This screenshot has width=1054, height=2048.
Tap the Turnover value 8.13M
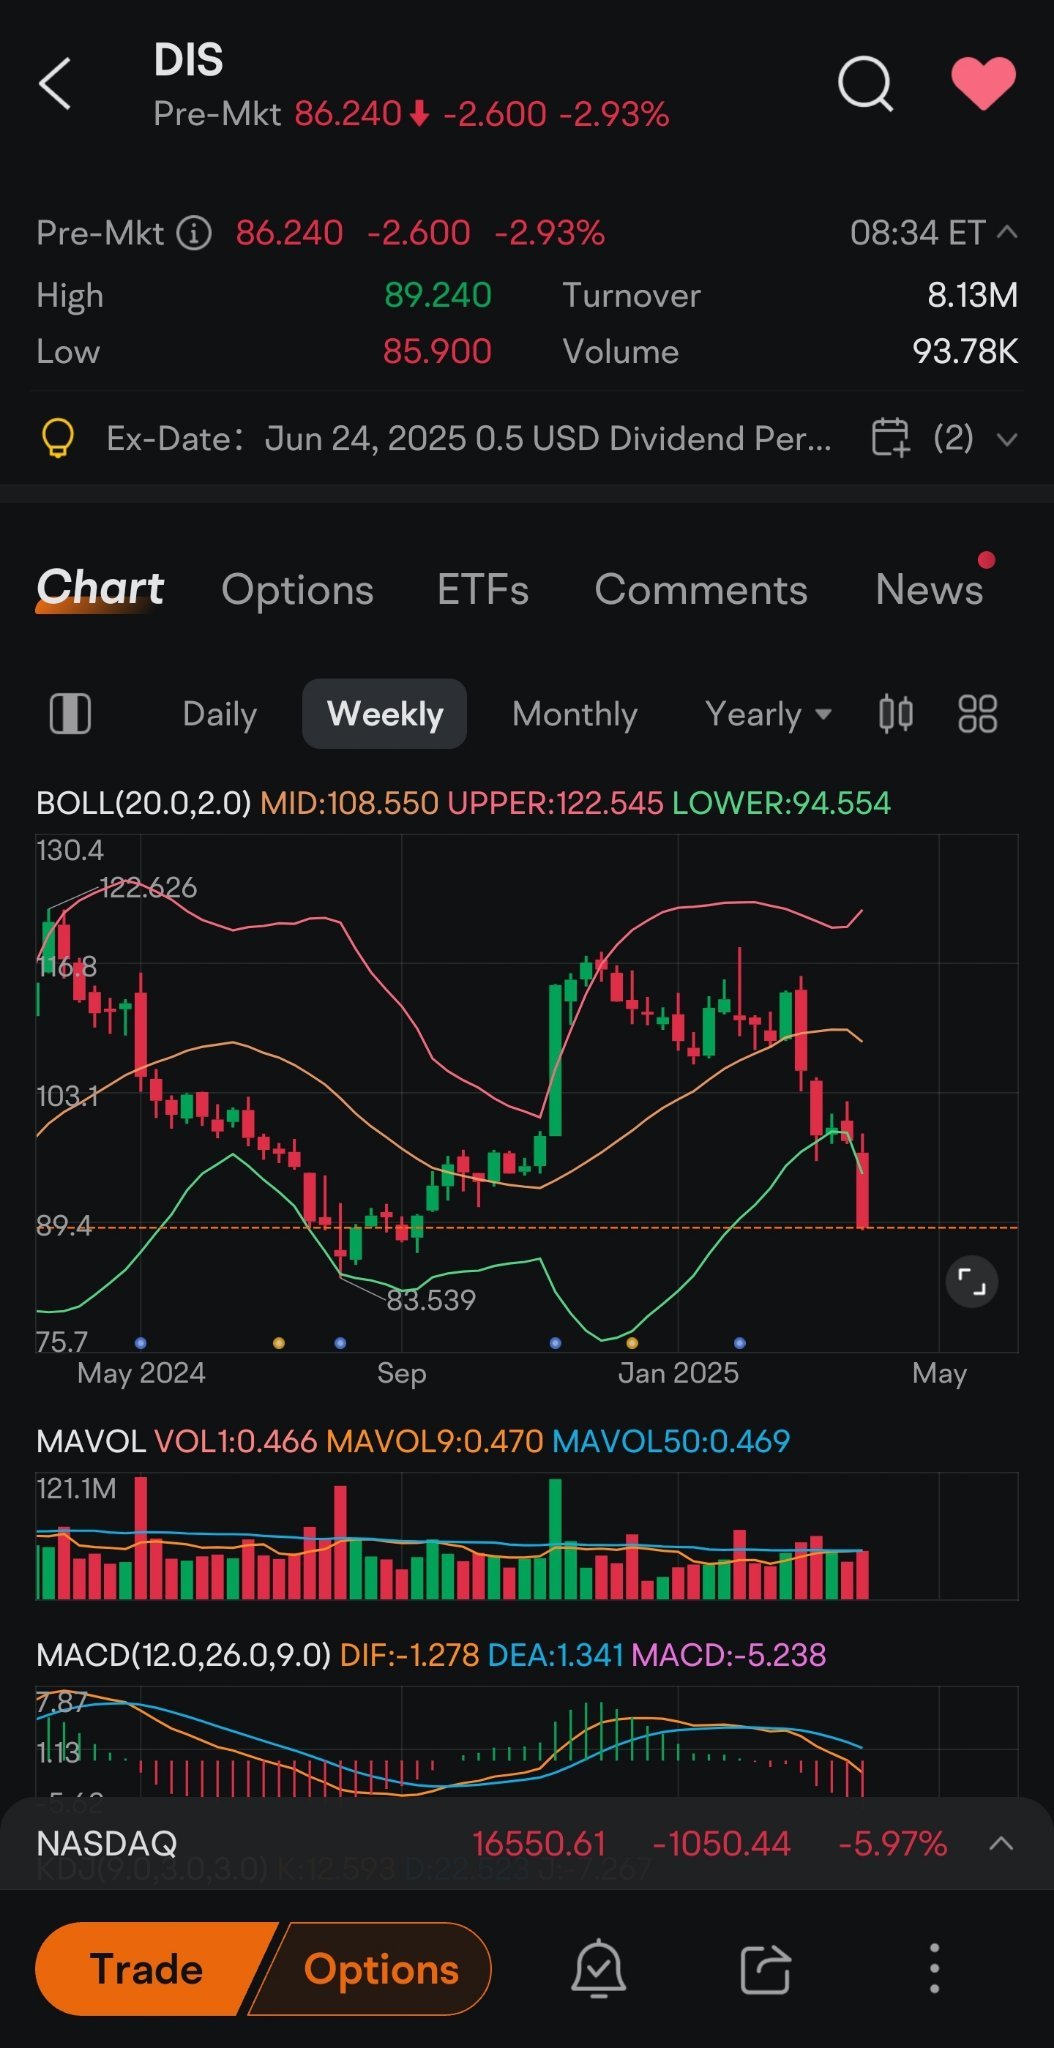click(972, 295)
